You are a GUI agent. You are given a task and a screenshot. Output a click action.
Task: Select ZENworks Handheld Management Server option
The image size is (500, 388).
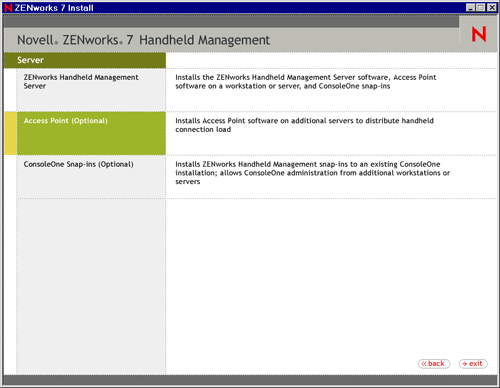[91, 90]
